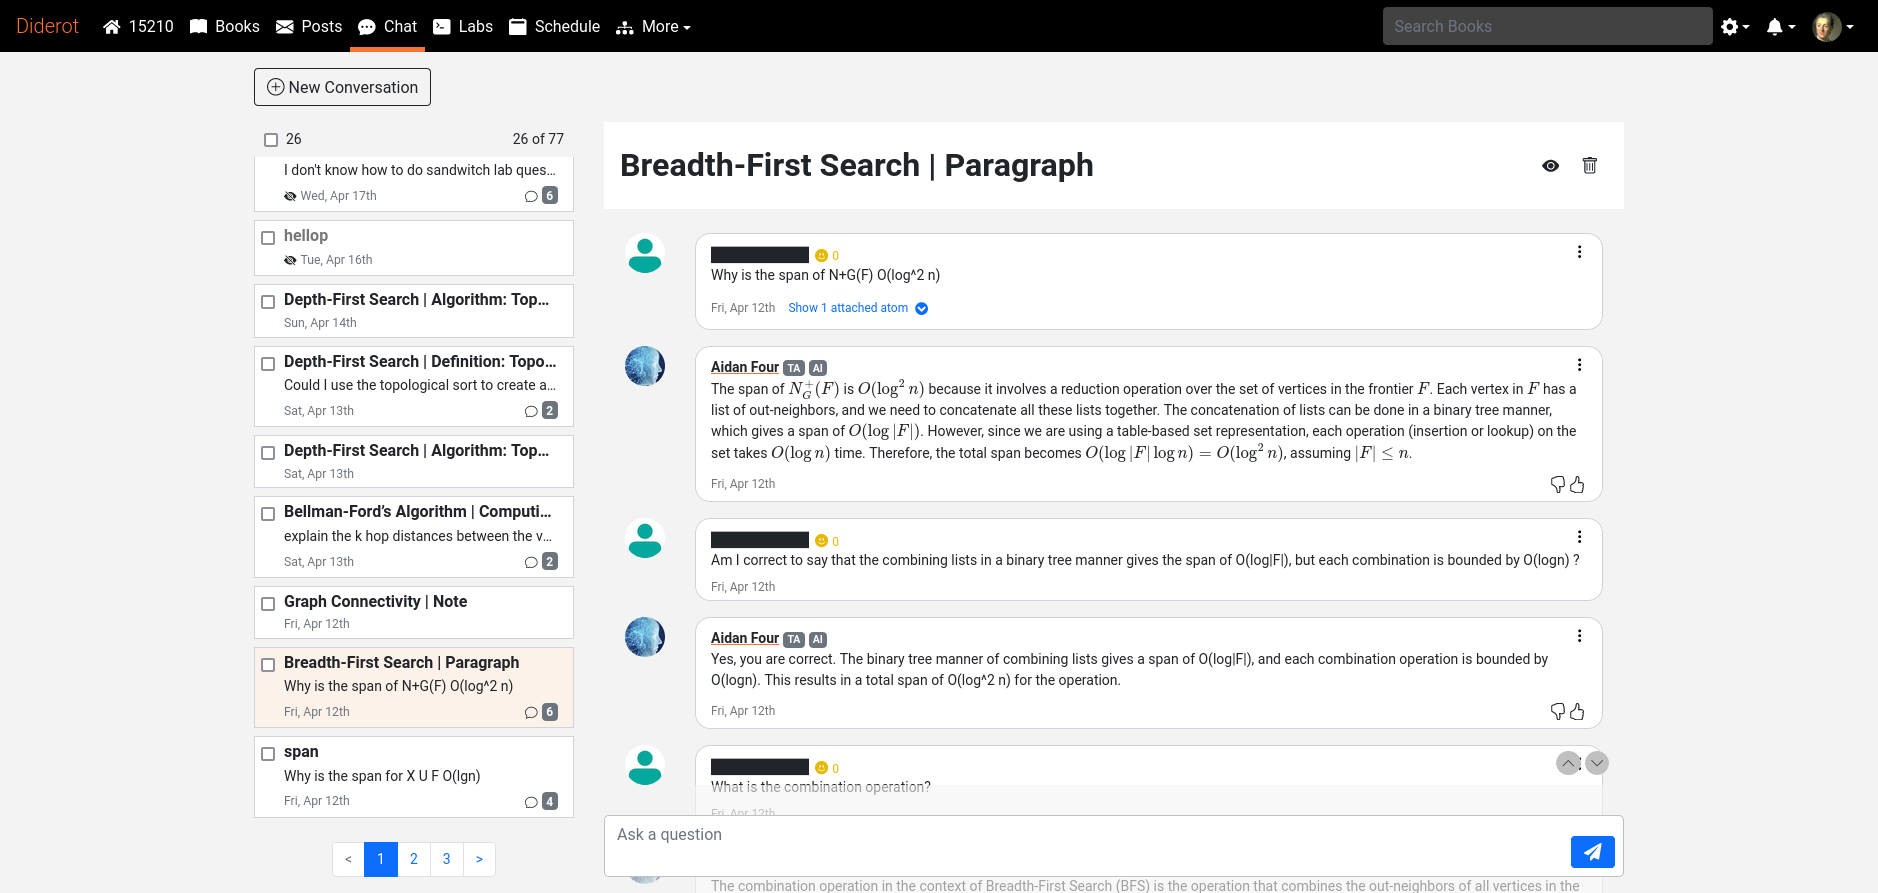Go to page 2 of conversations
The image size is (1878, 893).
click(x=414, y=859)
